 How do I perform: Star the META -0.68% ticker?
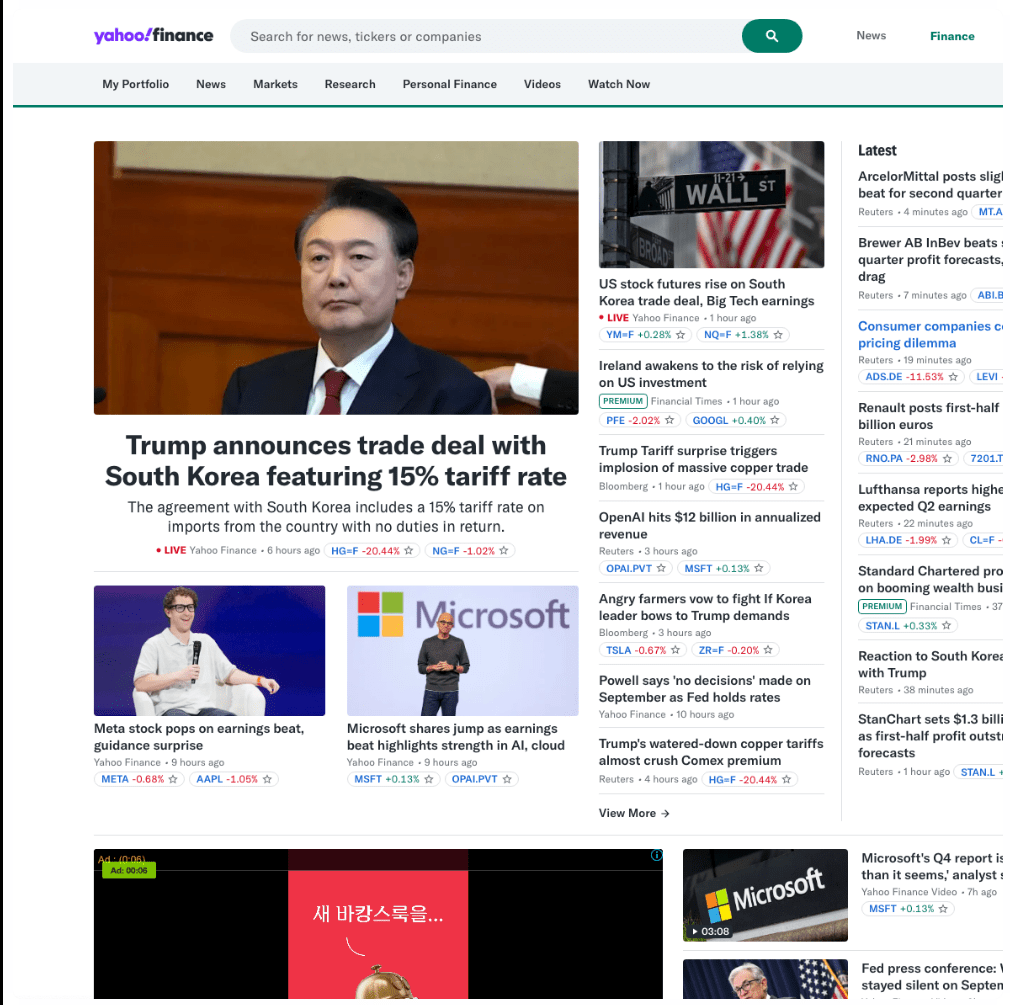tap(173, 779)
